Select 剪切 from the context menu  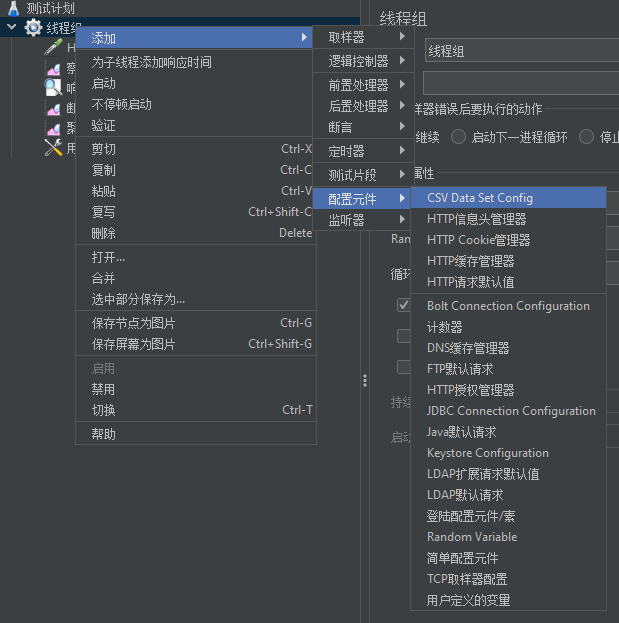tap(194, 149)
